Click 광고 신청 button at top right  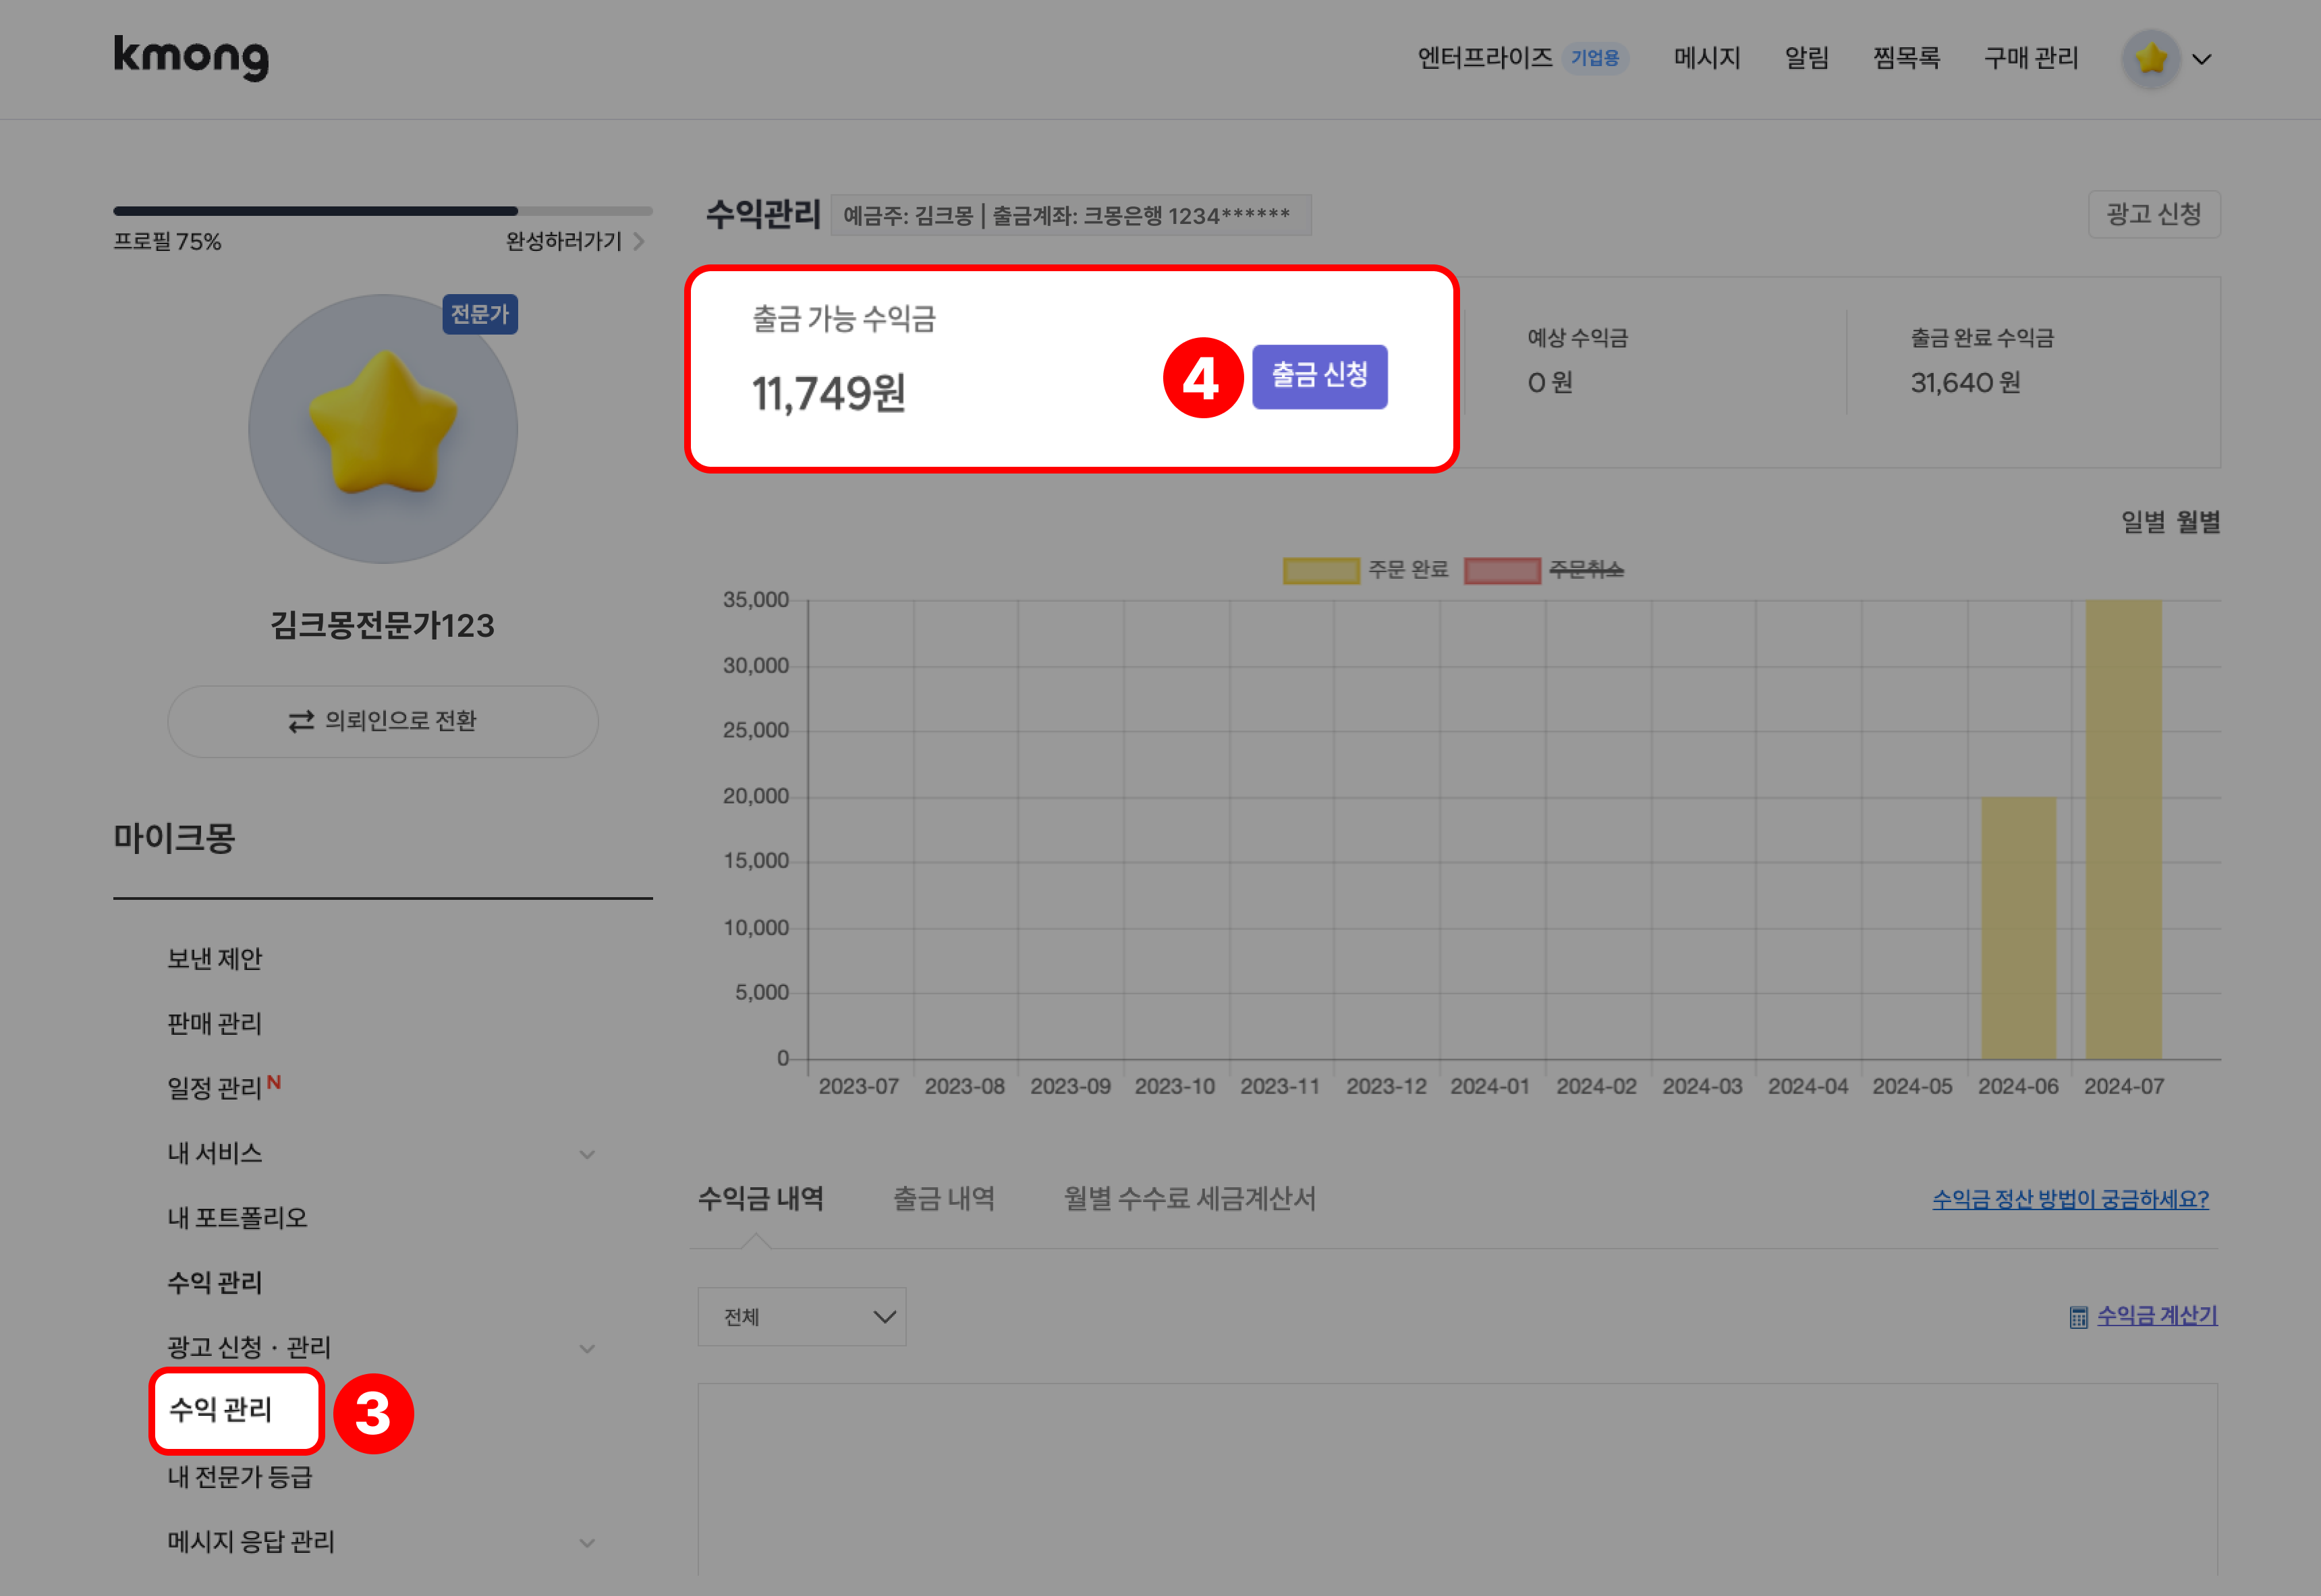pos(2154,214)
